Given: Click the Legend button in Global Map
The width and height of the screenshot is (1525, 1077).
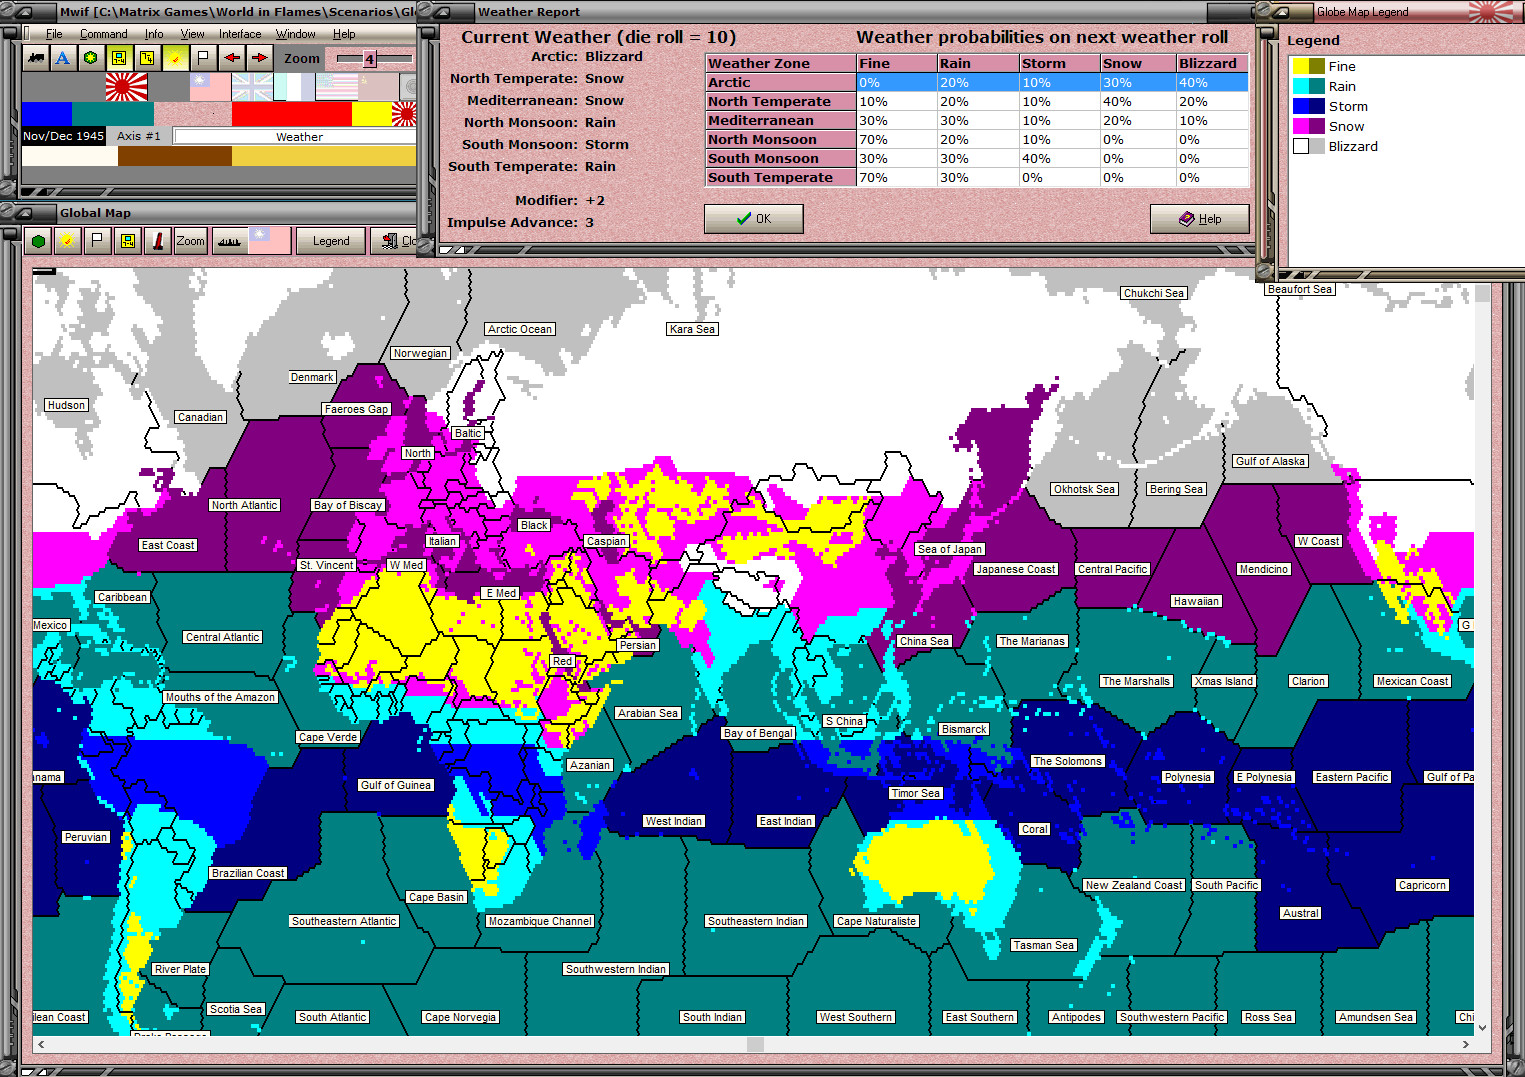Looking at the screenshot, I should click(x=331, y=241).
